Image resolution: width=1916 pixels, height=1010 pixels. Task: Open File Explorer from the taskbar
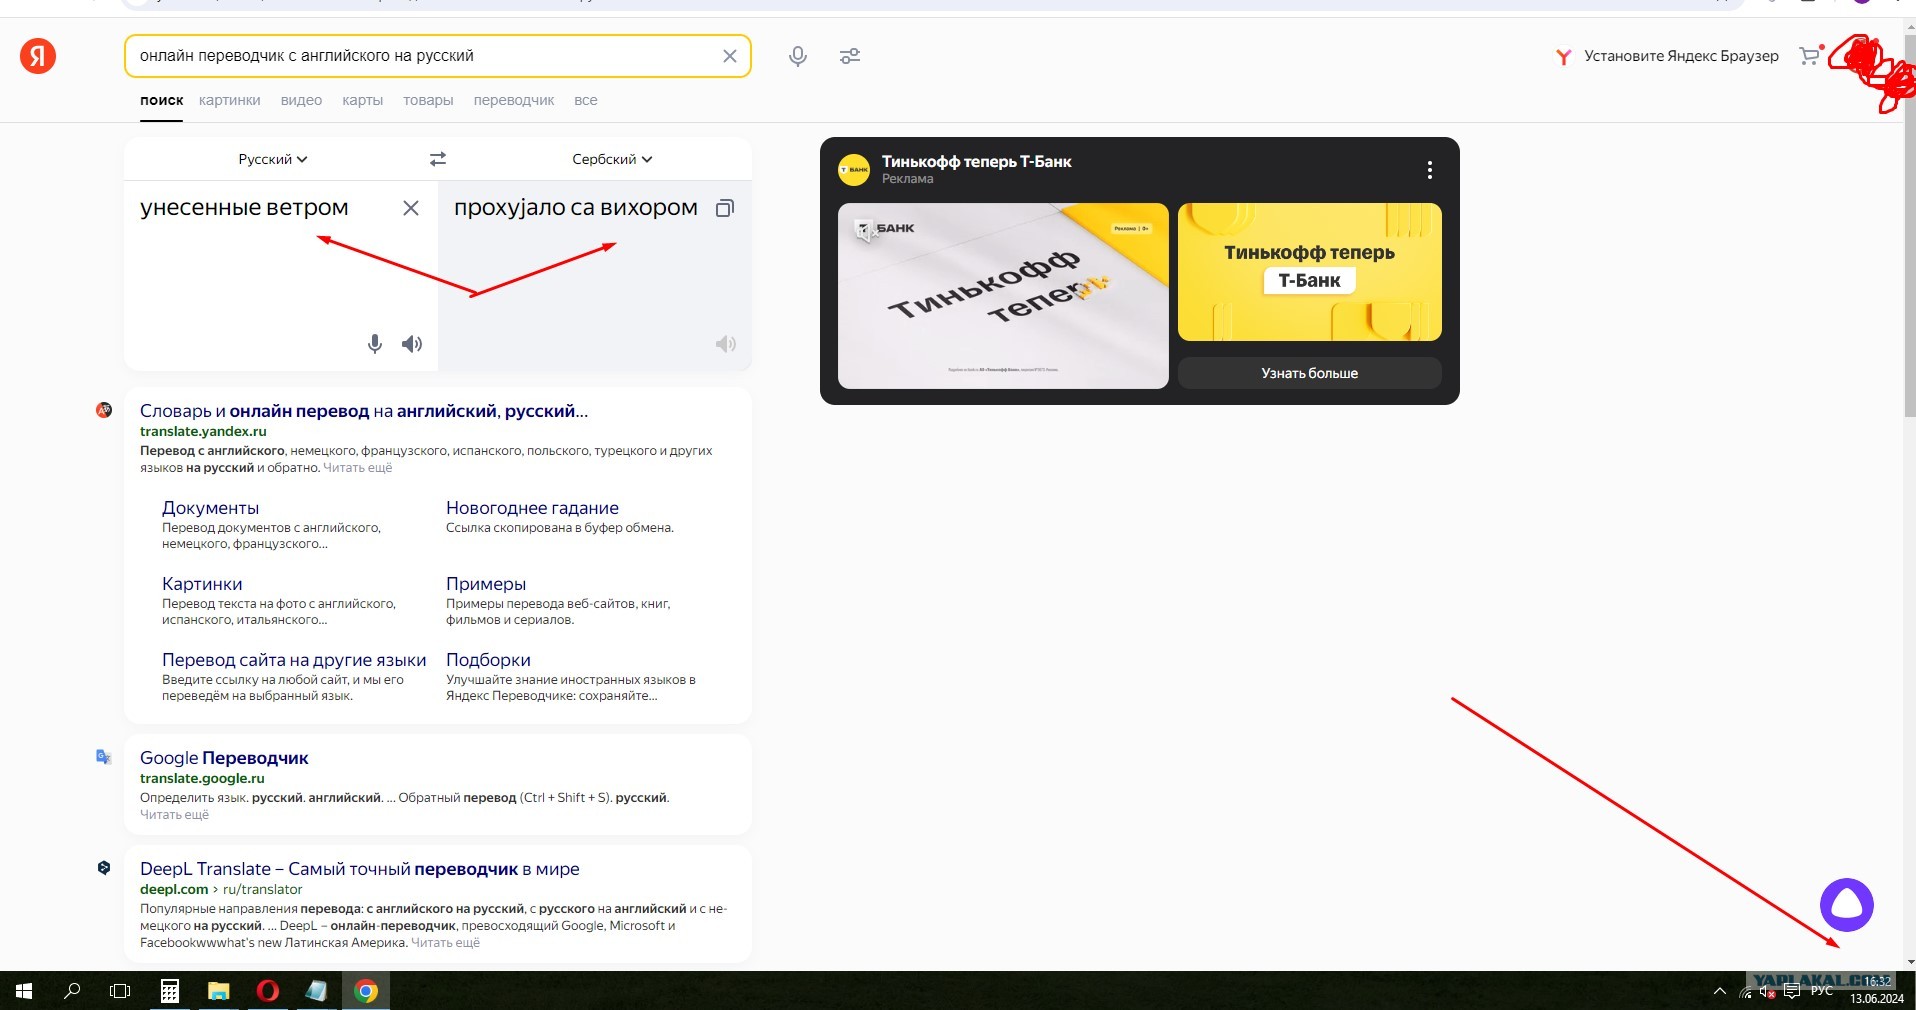coord(218,991)
